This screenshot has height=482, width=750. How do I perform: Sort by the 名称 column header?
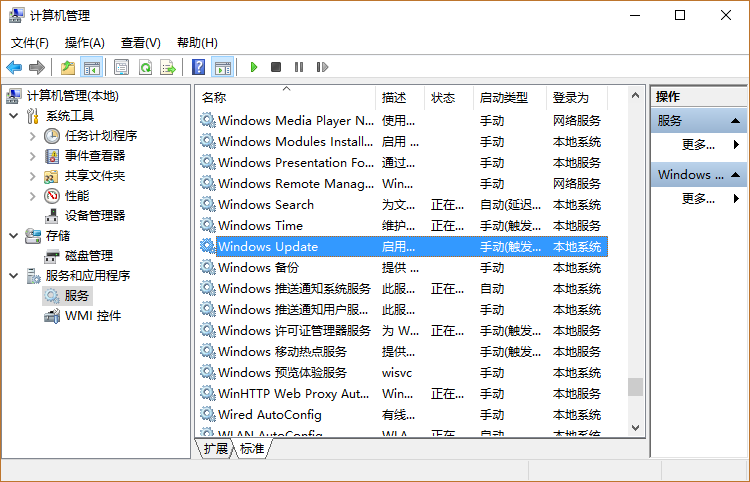point(286,98)
